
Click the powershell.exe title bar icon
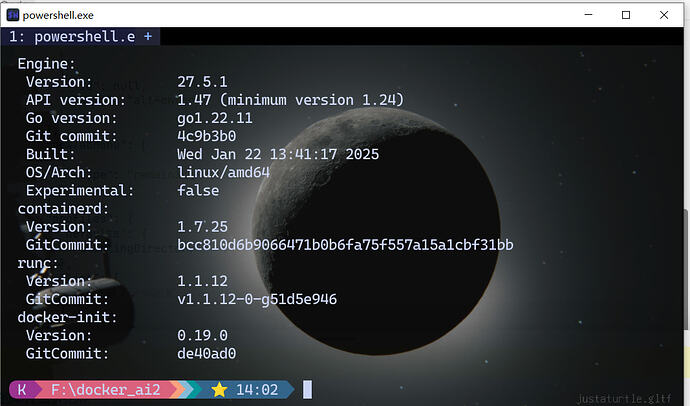[x=13, y=15]
